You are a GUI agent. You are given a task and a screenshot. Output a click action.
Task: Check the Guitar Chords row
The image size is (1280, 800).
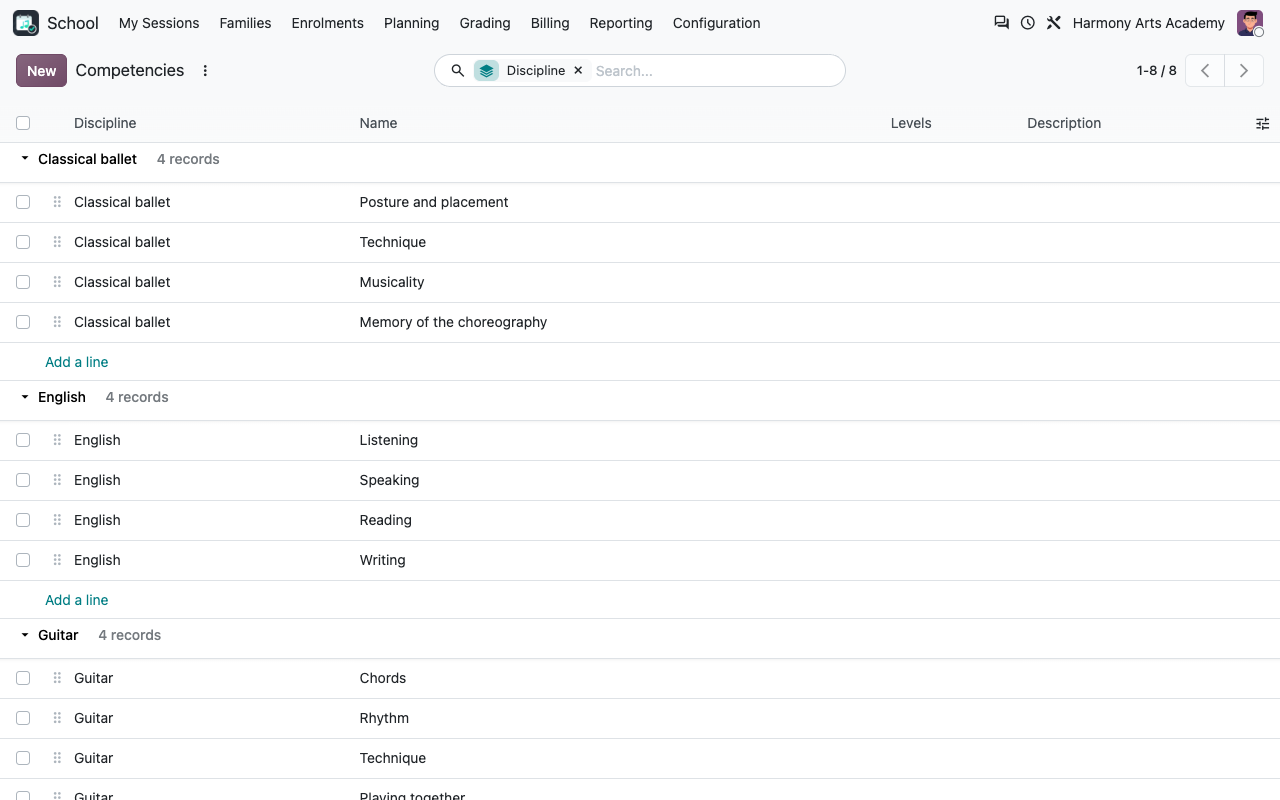click(x=23, y=678)
